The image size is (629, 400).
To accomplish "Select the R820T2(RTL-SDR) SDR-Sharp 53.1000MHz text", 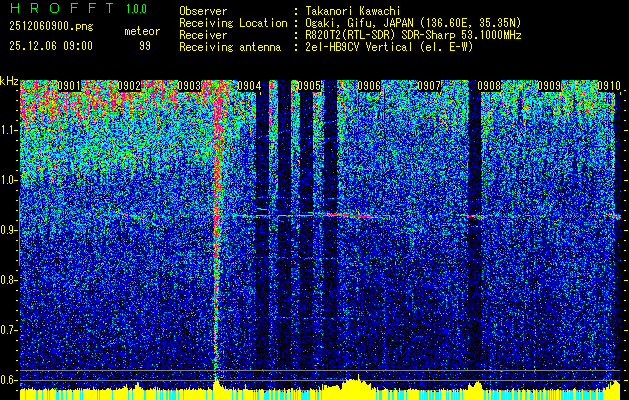I will pyautogui.click(x=413, y=35).
